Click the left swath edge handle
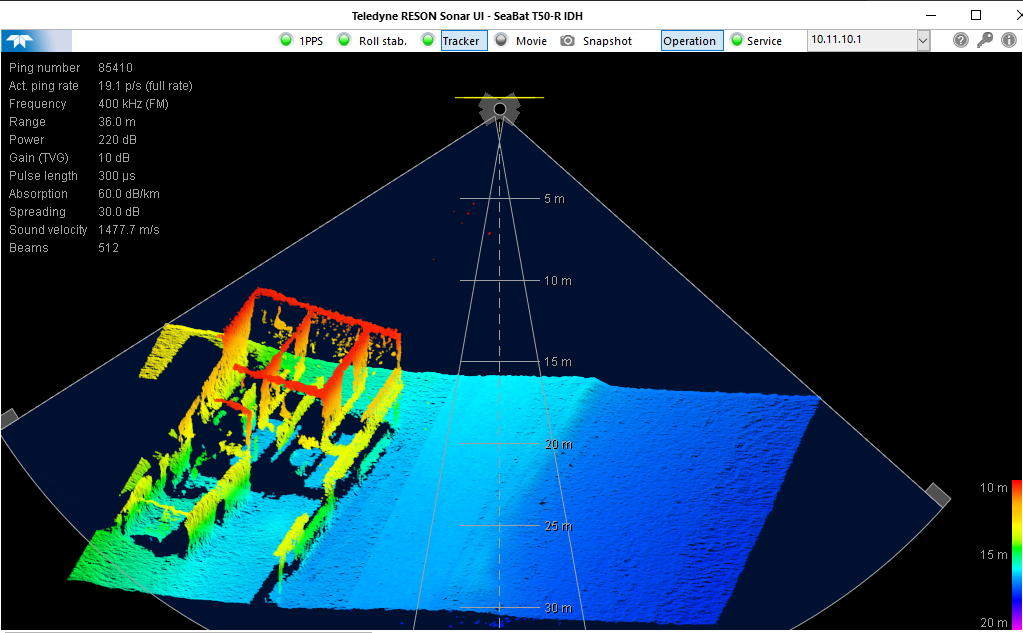The height and width of the screenshot is (633, 1023). click(7, 418)
